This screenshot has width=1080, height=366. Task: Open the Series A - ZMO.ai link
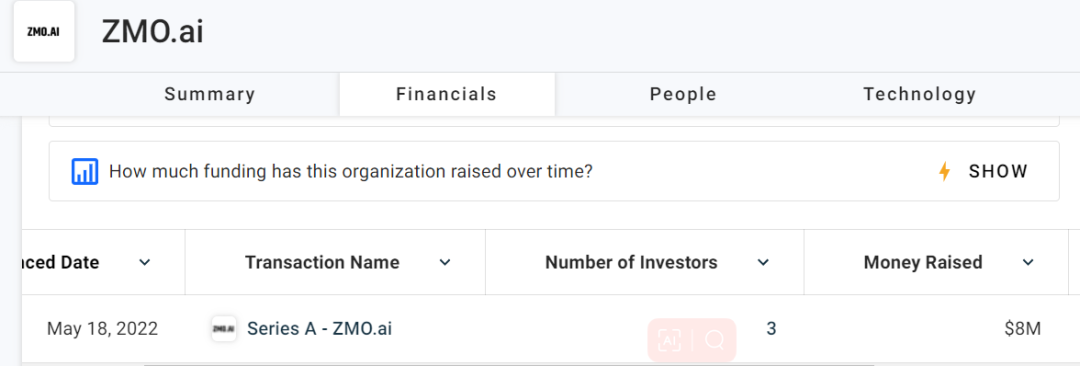pos(320,329)
